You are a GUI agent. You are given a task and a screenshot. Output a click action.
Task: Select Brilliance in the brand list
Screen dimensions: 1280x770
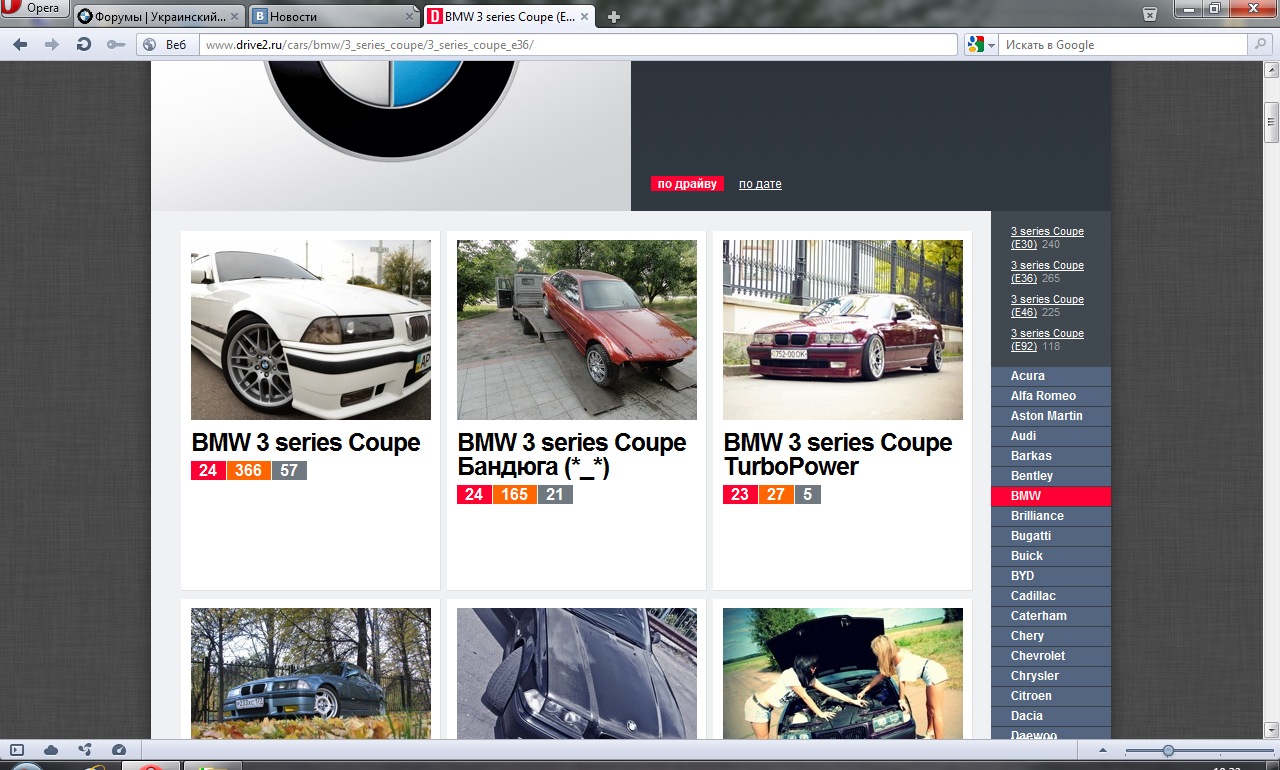coord(1051,516)
